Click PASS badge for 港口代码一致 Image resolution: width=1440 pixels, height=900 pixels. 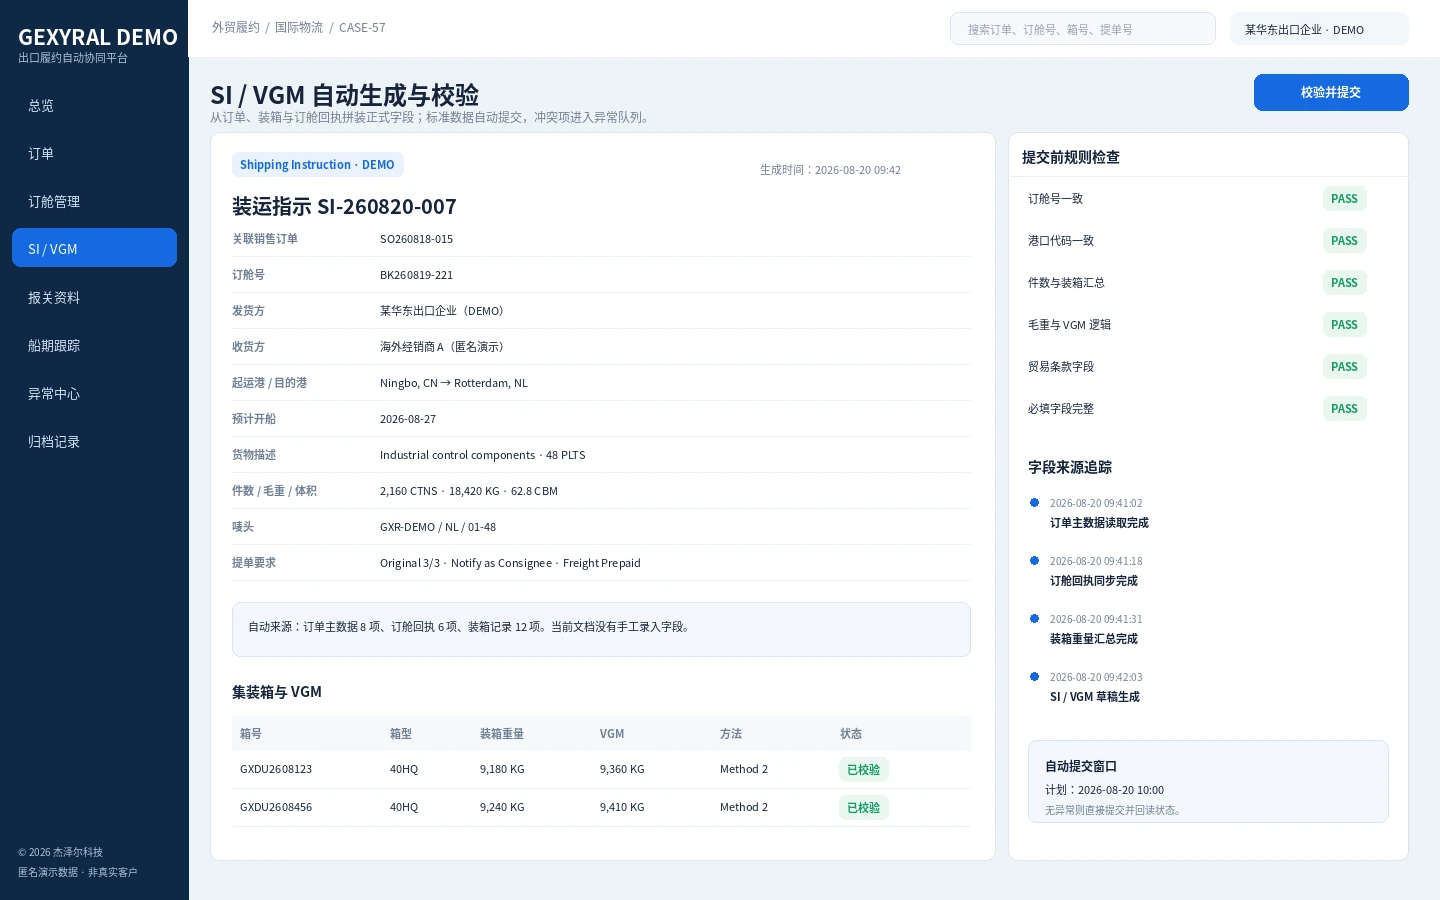coord(1344,241)
